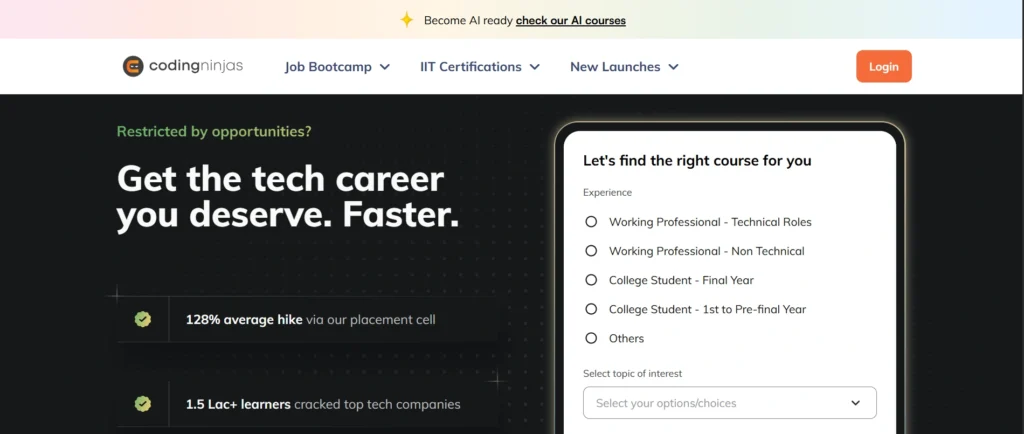
Task: Click the Coding Ninjas logo icon
Action: [x=133, y=67]
